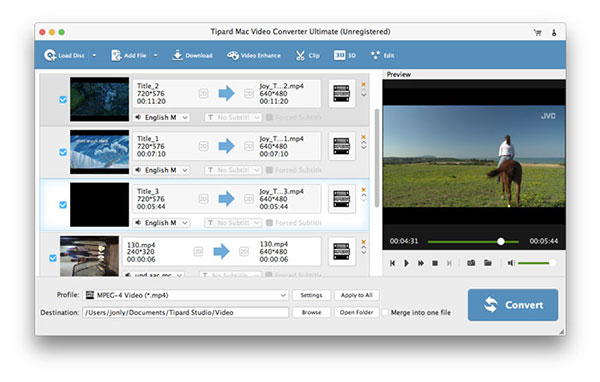Expand the Load Disc dropdown arrow
600x382 pixels.
pyautogui.click(x=94, y=56)
